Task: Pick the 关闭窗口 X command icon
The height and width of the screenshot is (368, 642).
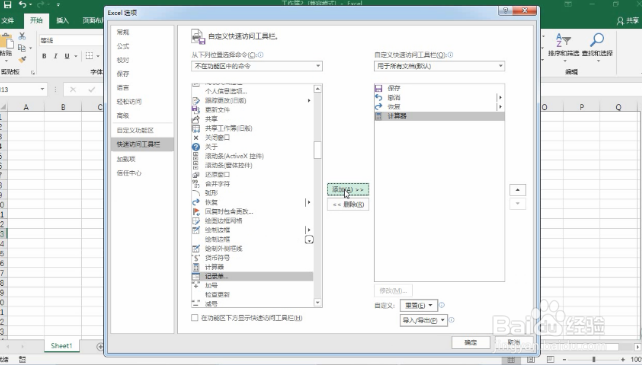Action: (x=196, y=138)
